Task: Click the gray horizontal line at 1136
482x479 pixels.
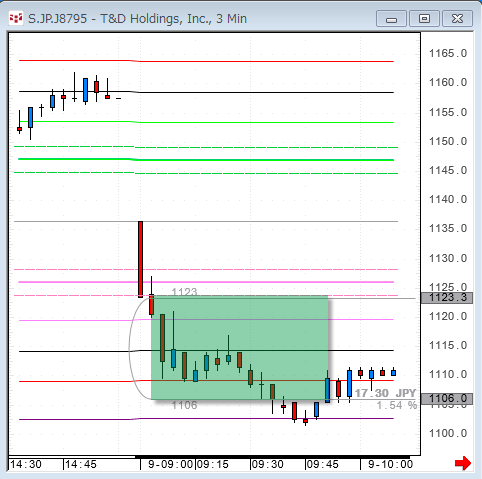Action: (x=206, y=221)
